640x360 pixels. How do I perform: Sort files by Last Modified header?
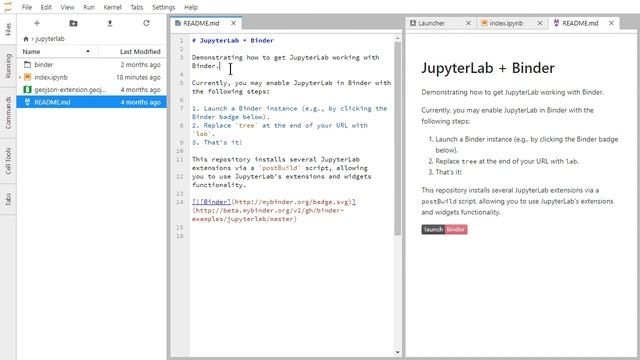[140, 51]
